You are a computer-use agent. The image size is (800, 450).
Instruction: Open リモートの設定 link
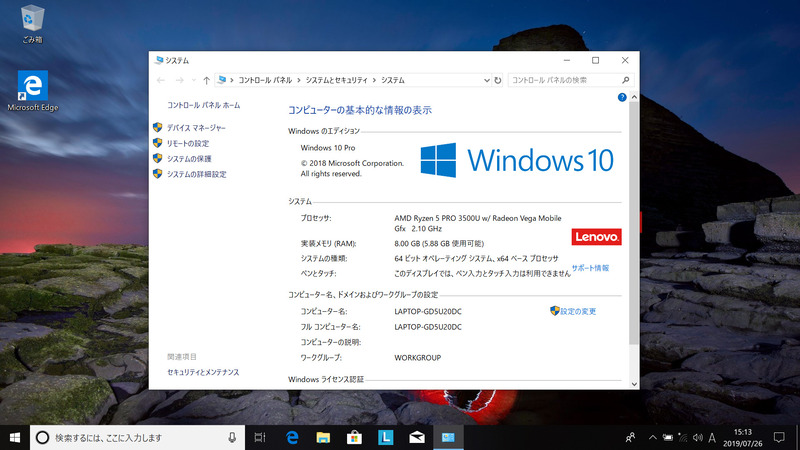pyautogui.click(x=188, y=143)
